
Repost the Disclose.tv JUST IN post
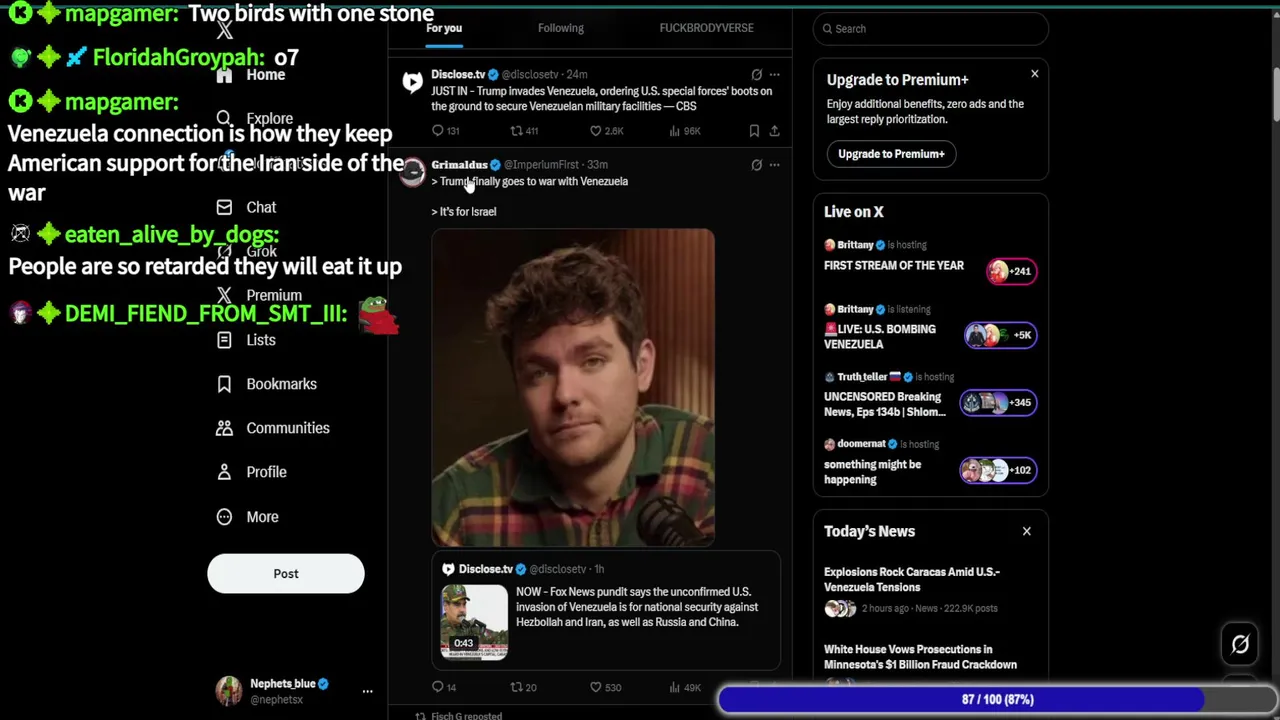point(524,131)
